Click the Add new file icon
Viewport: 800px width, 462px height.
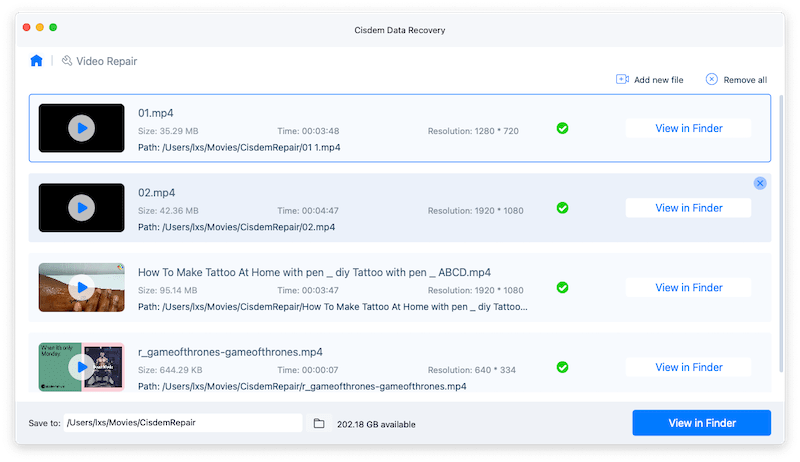(x=622, y=80)
